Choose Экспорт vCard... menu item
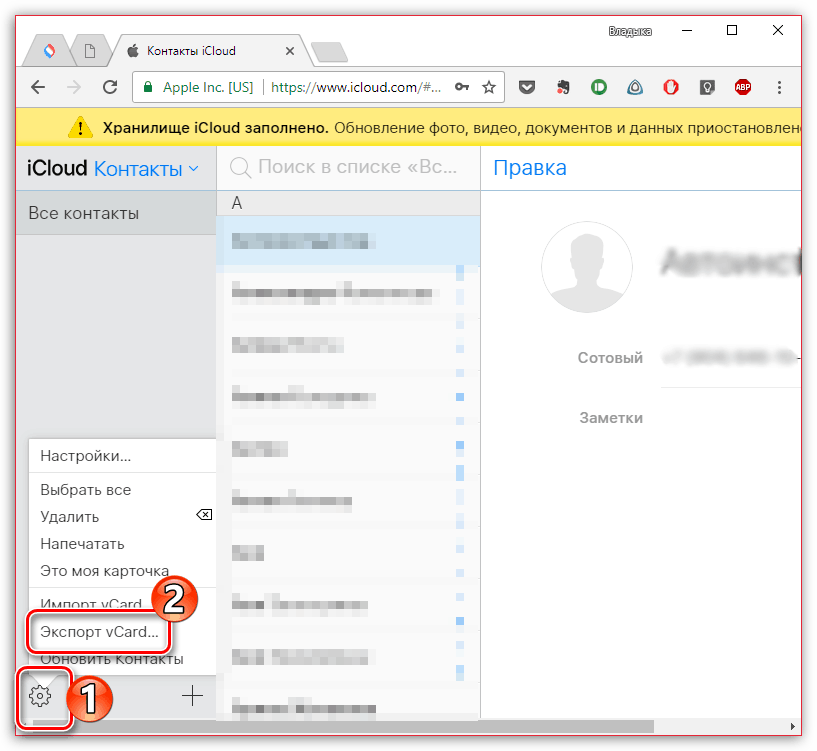 point(99,632)
